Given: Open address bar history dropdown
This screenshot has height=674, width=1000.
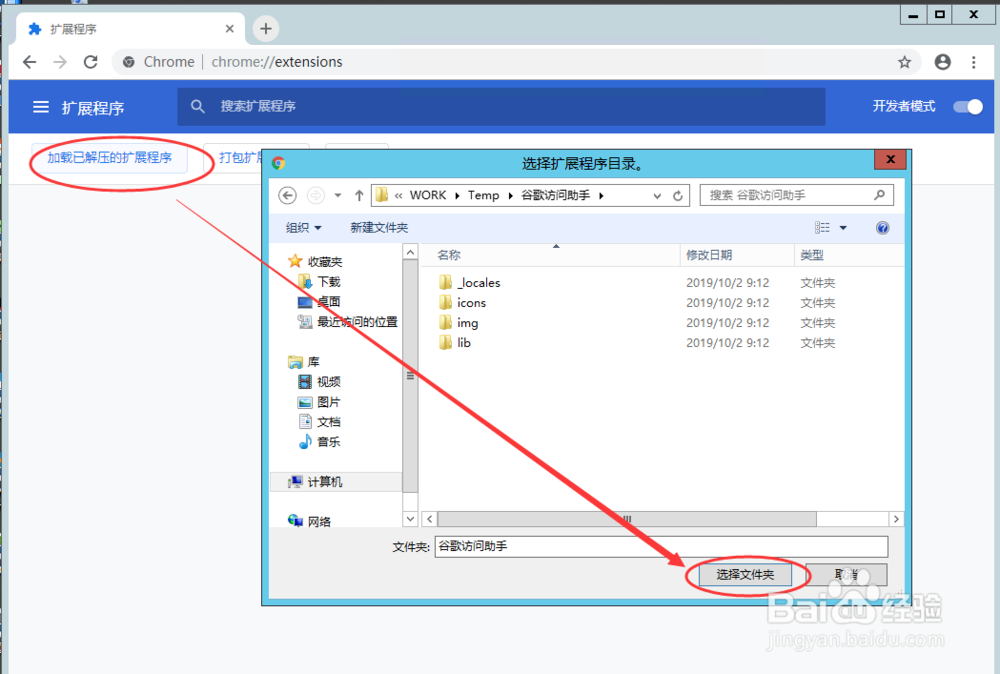Looking at the screenshot, I should click(x=657, y=196).
